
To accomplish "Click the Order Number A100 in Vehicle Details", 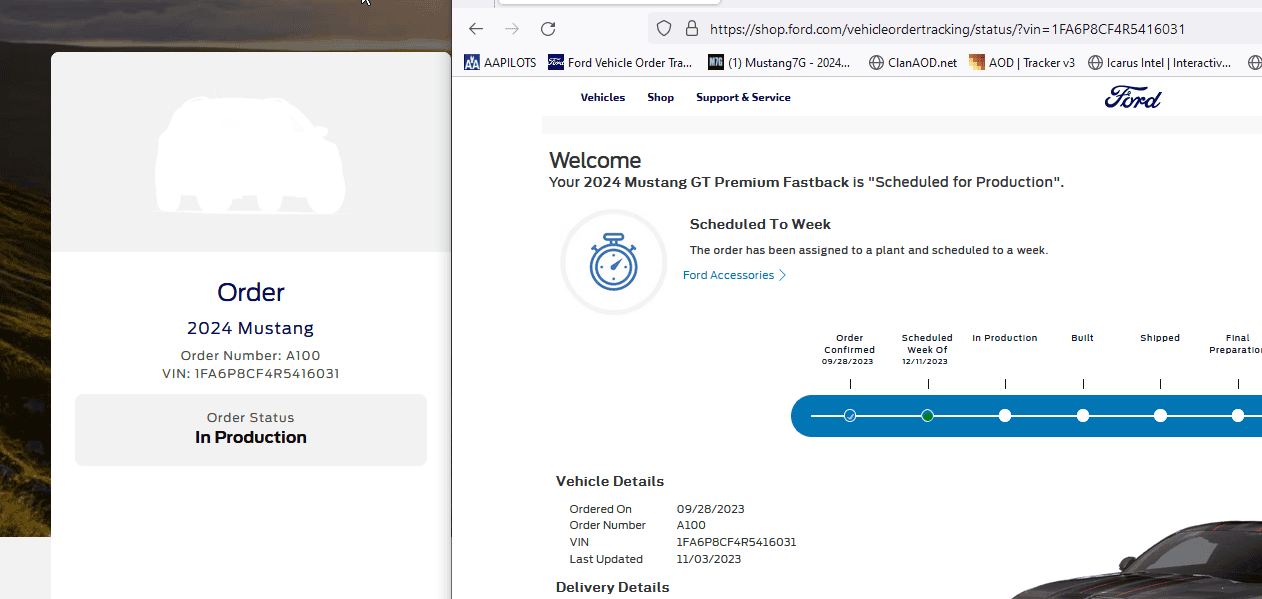I will [x=691, y=525].
